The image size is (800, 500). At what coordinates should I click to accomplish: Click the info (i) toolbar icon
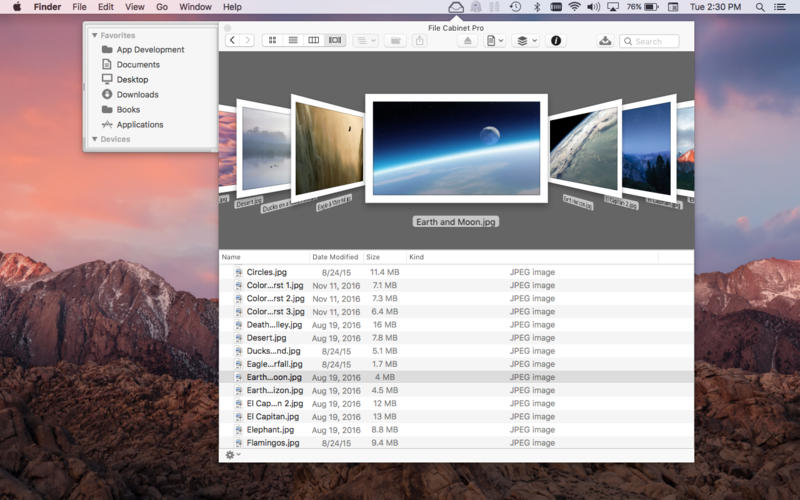tap(556, 41)
